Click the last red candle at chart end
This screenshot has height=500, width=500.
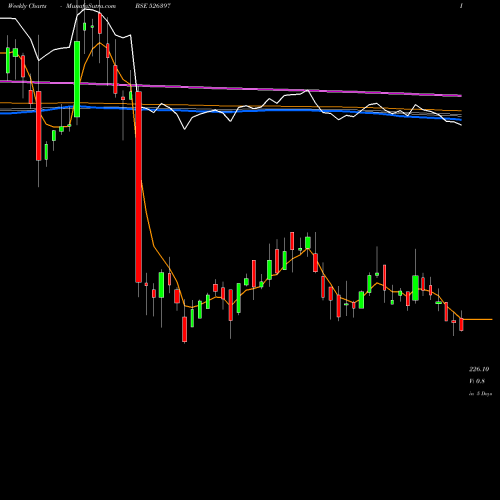click(461, 324)
